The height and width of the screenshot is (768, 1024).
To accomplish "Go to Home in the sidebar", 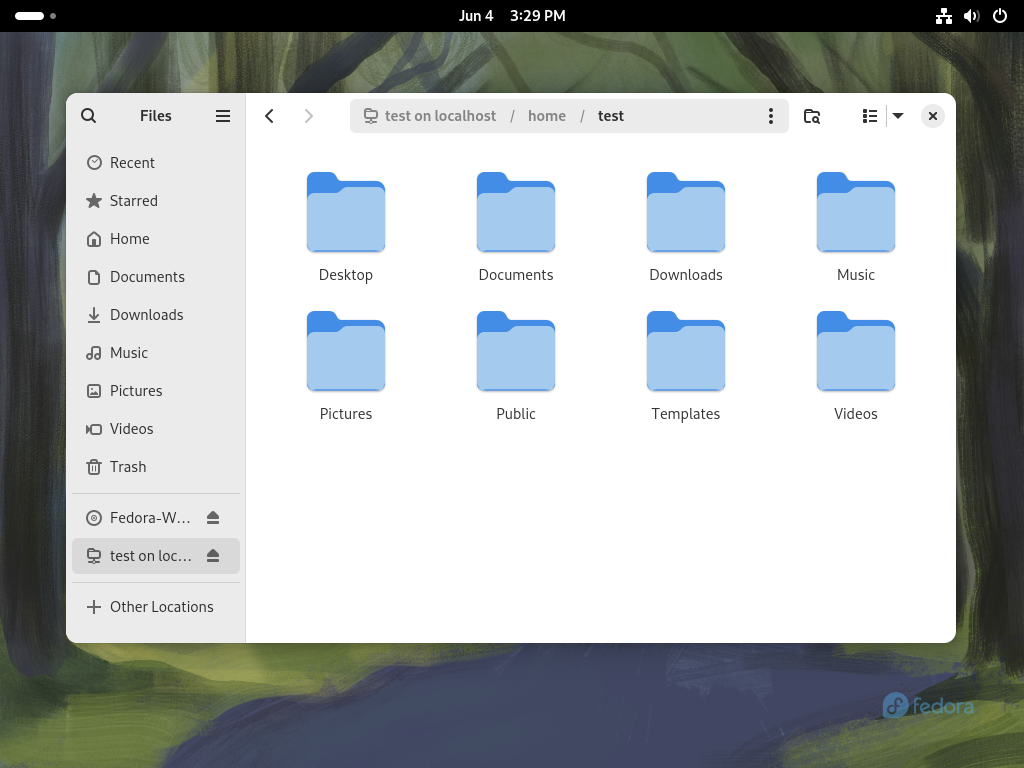I will pos(156,238).
